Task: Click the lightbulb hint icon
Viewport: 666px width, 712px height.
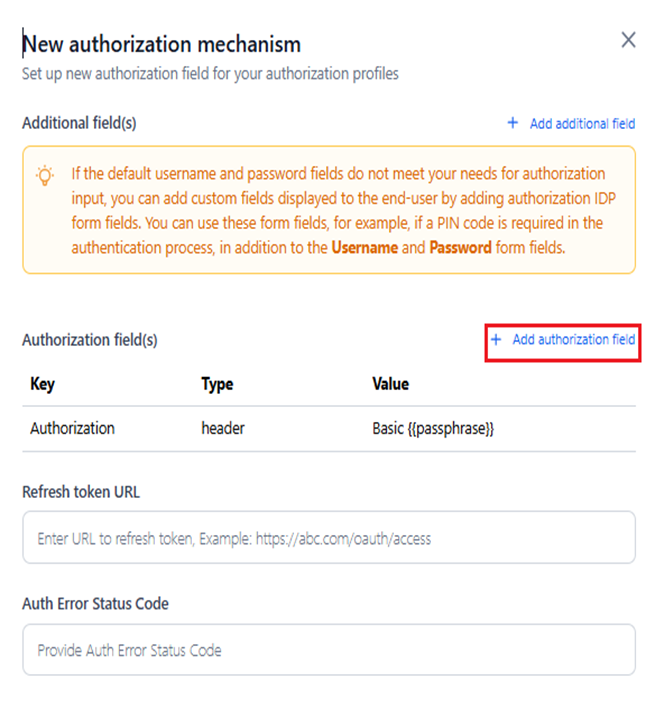Action: click(45, 175)
